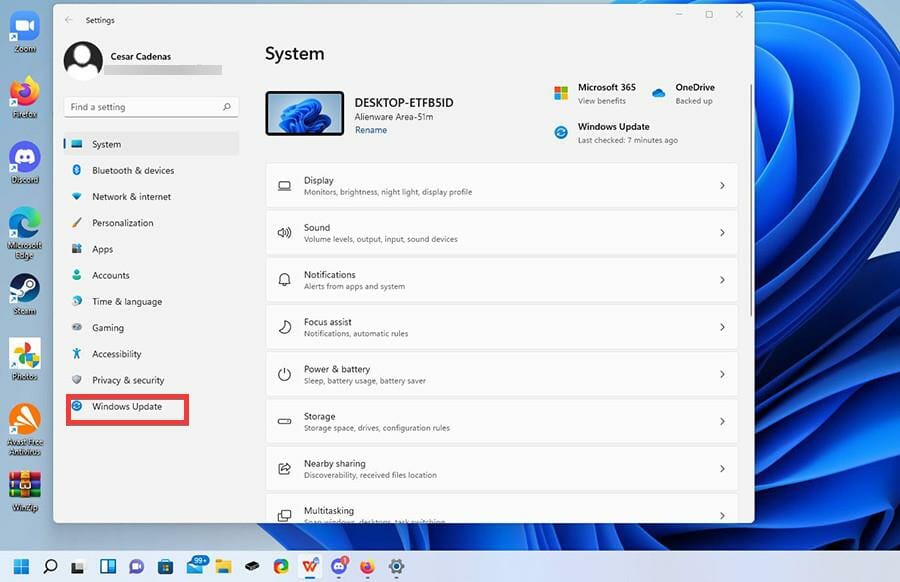Click the Accounts person icon in sidebar

click(x=76, y=275)
